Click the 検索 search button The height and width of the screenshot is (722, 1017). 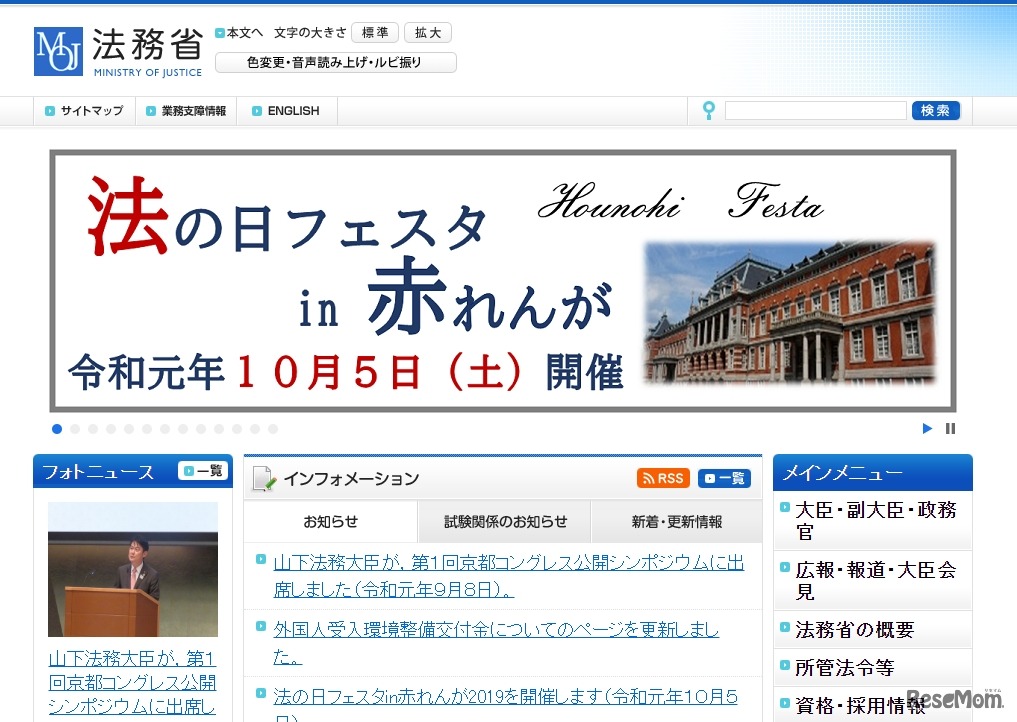tap(936, 110)
